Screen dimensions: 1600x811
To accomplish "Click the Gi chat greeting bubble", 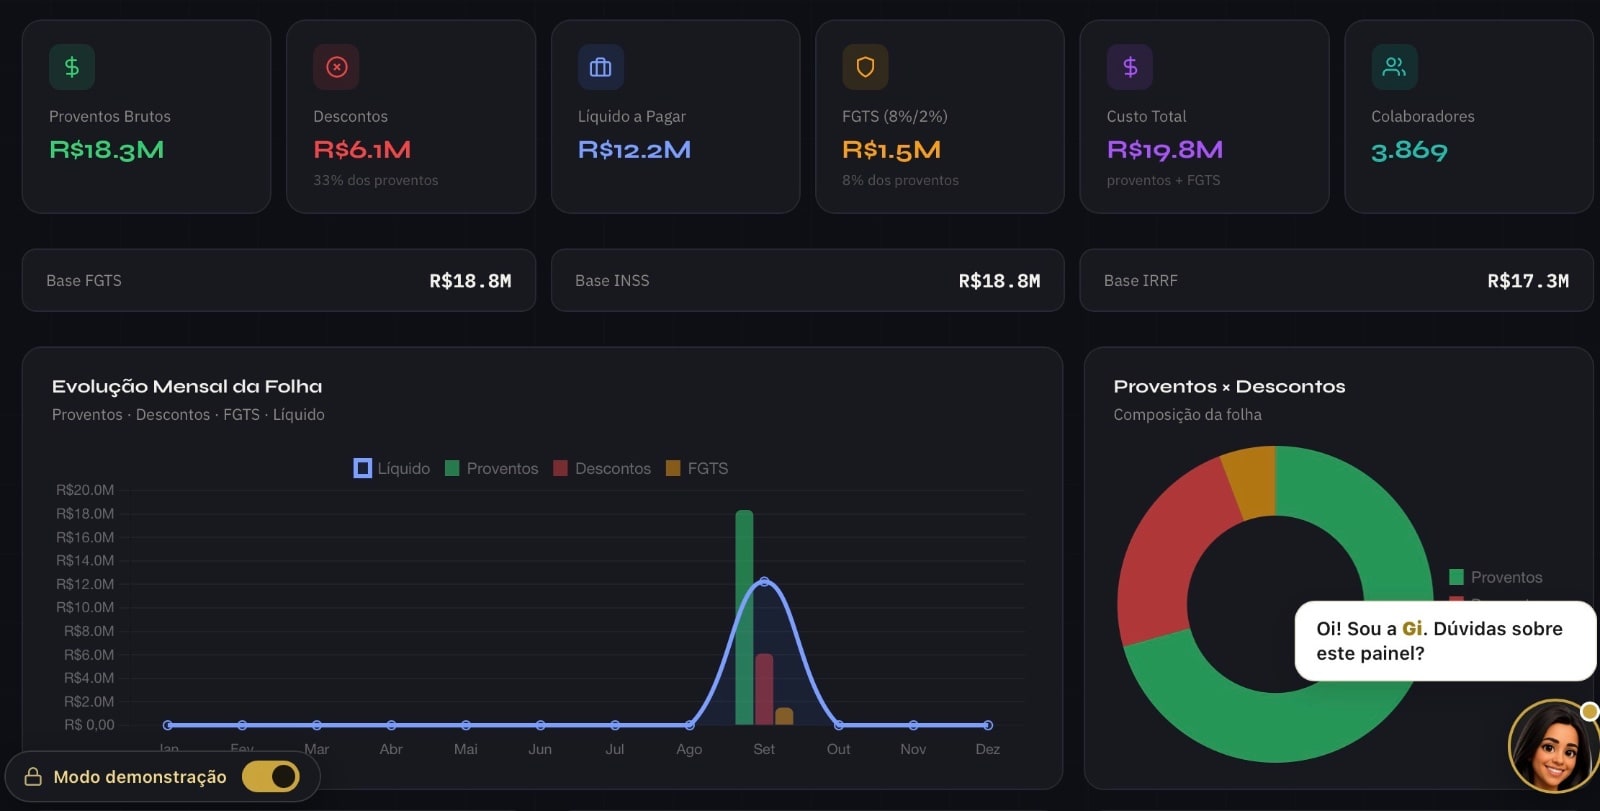I will 1444,641.
